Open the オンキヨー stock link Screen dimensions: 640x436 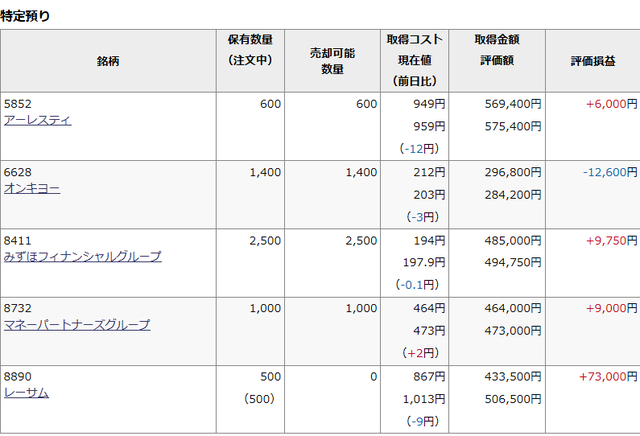point(32,188)
